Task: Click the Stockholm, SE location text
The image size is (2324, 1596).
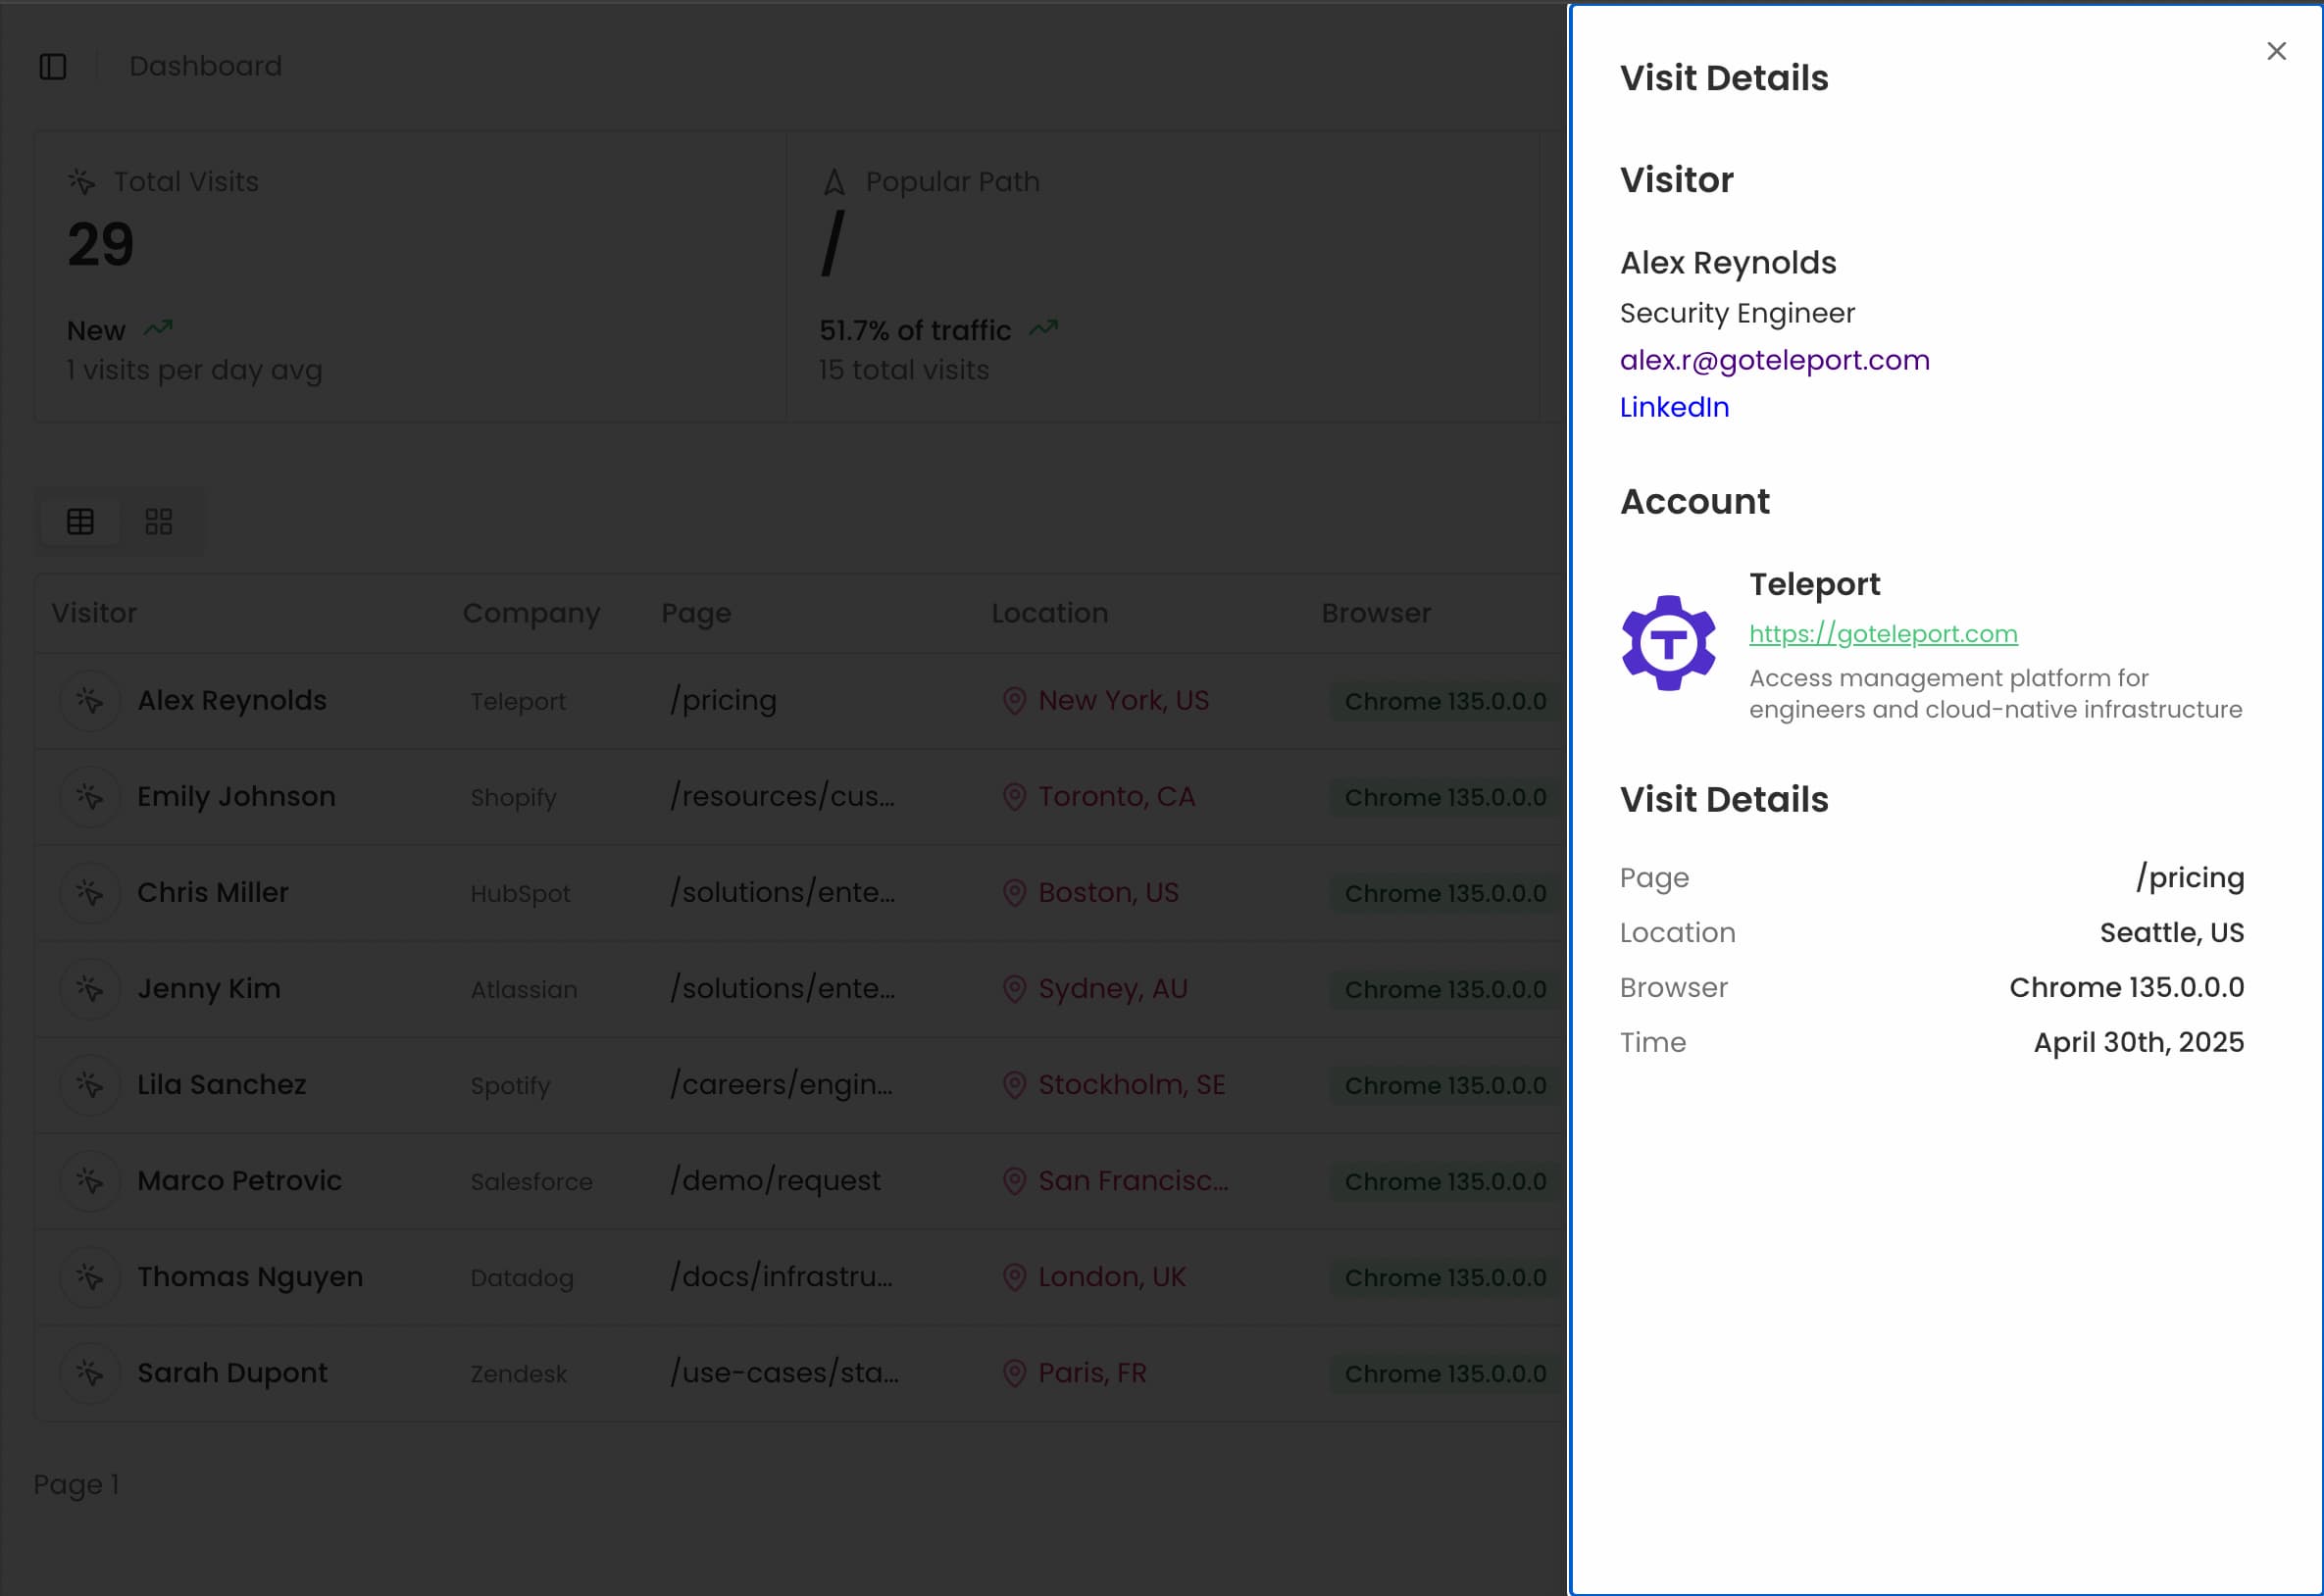Action: [x=1131, y=1085]
